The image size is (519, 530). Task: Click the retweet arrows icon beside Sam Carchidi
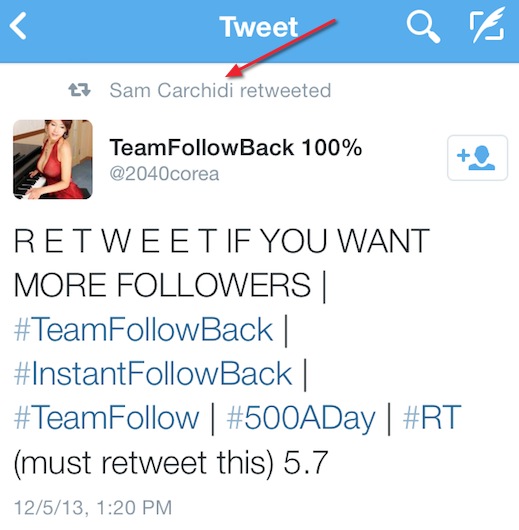point(79,90)
